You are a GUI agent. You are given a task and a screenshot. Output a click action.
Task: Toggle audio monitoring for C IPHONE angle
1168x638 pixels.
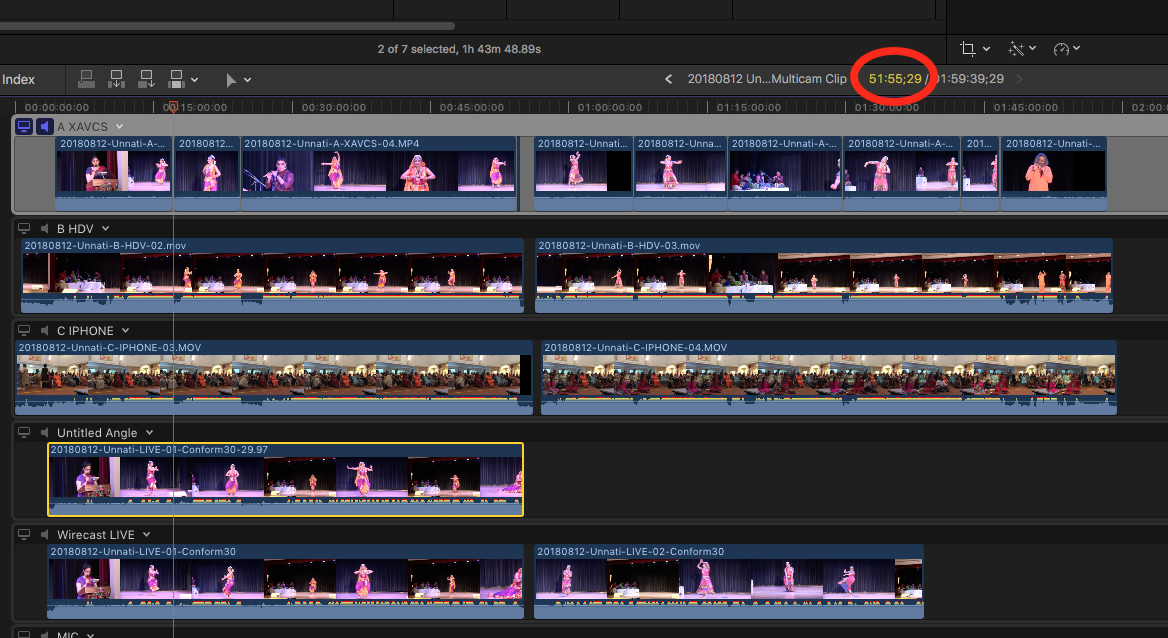tap(44, 330)
